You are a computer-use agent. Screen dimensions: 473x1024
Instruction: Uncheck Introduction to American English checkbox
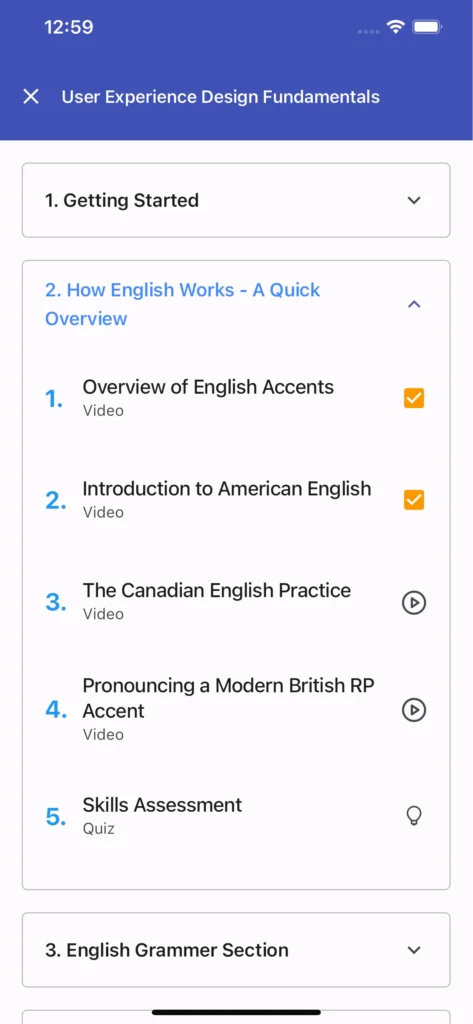414,500
